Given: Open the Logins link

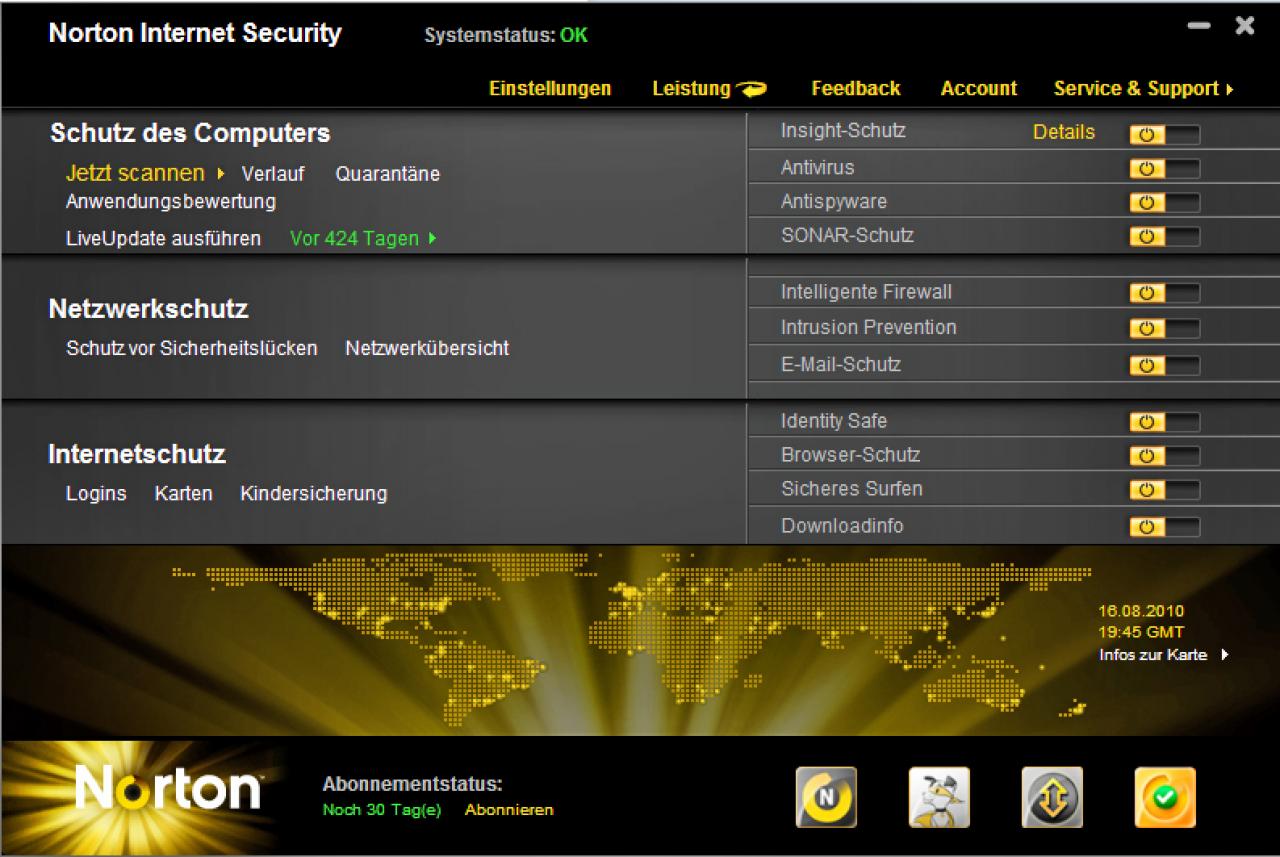Looking at the screenshot, I should point(96,493).
